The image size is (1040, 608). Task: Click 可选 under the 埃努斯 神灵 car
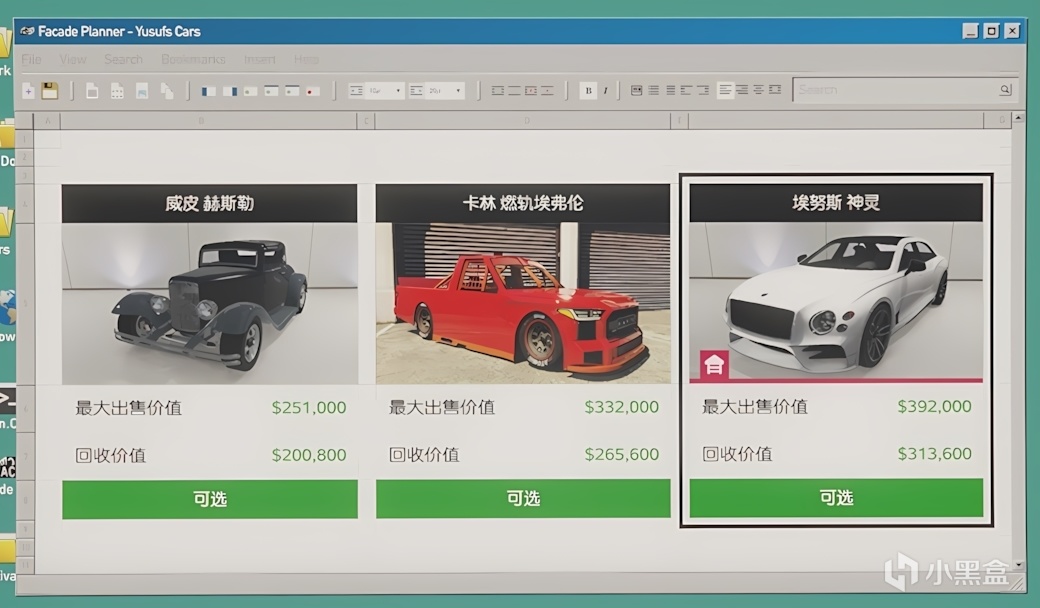(x=836, y=498)
